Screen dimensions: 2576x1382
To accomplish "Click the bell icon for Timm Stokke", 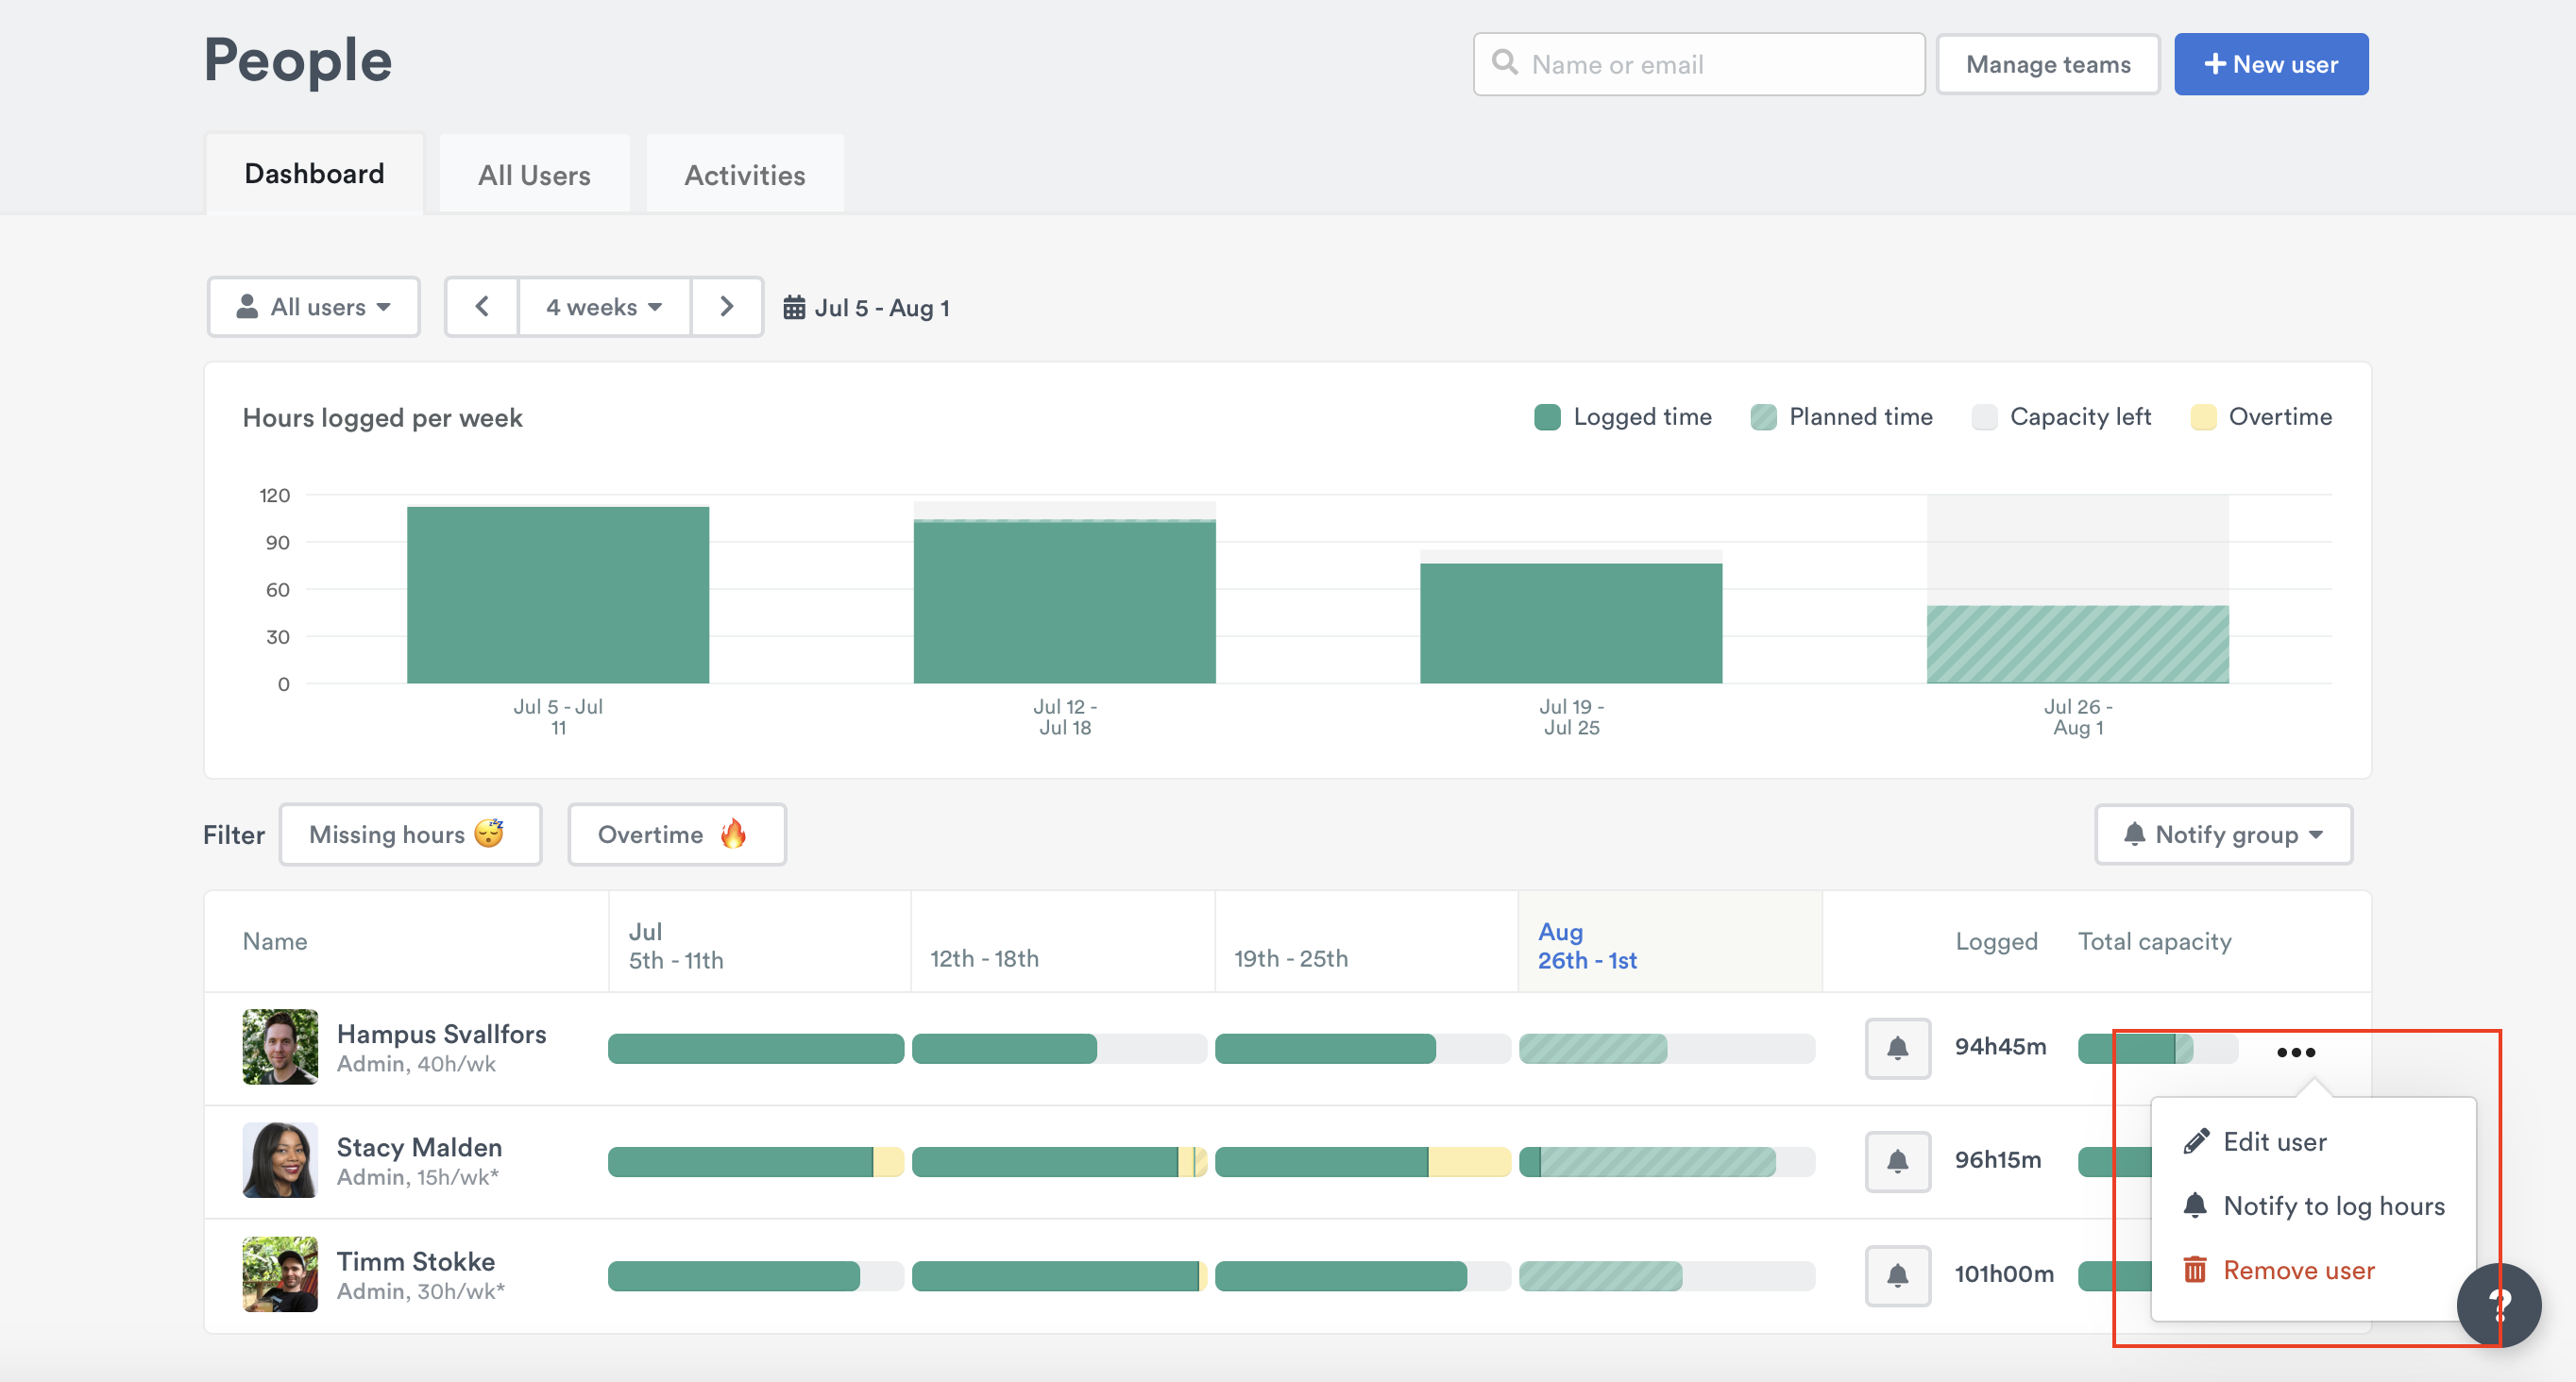I will coord(1897,1275).
